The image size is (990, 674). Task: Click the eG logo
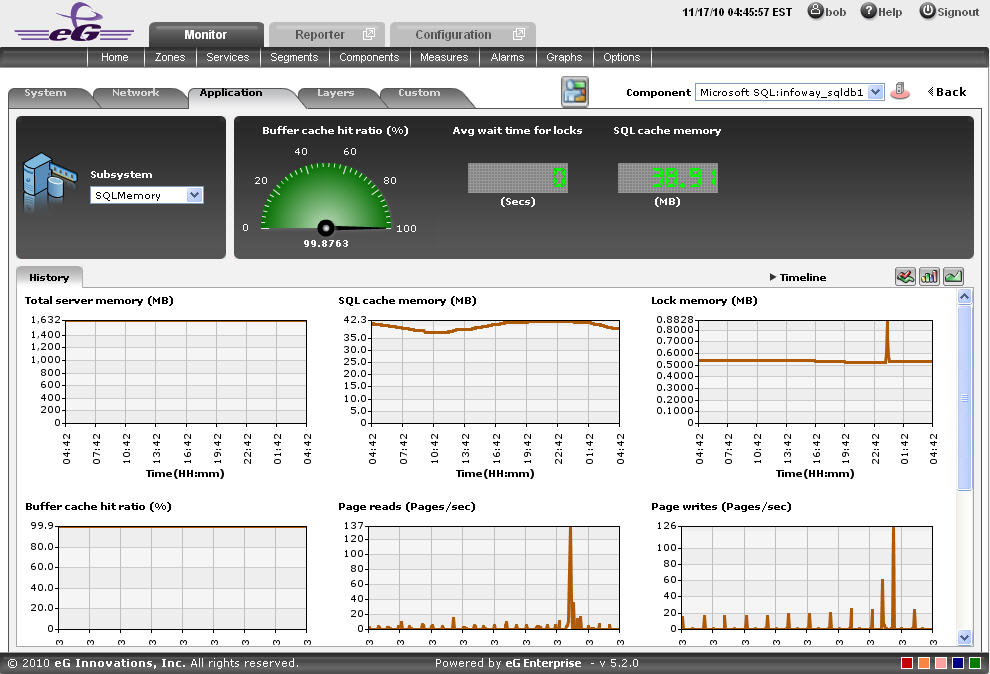pyautogui.click(x=74, y=23)
